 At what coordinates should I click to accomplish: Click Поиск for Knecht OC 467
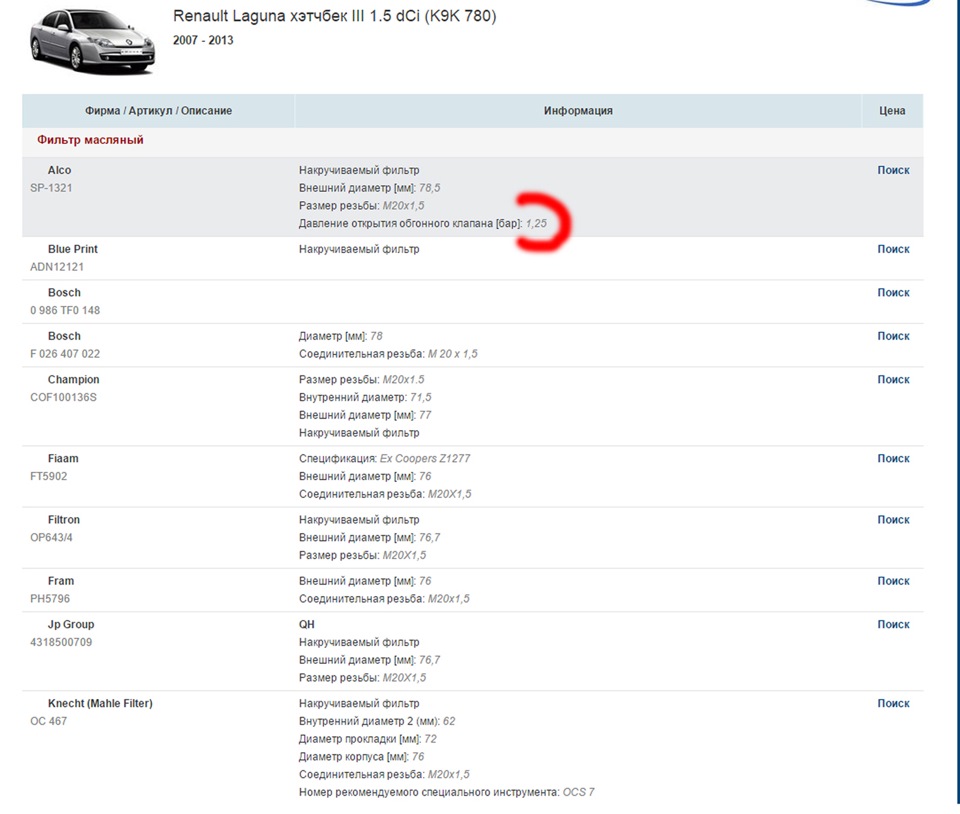point(893,703)
